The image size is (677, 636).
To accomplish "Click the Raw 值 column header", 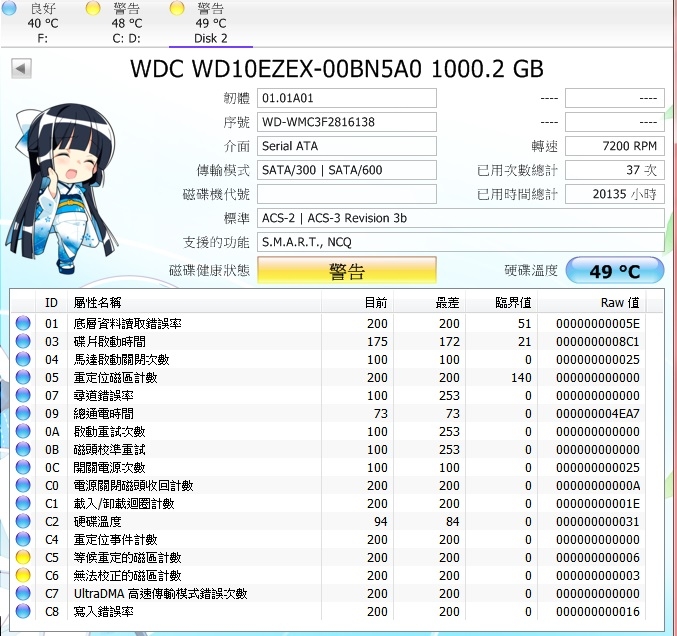I will click(592, 302).
